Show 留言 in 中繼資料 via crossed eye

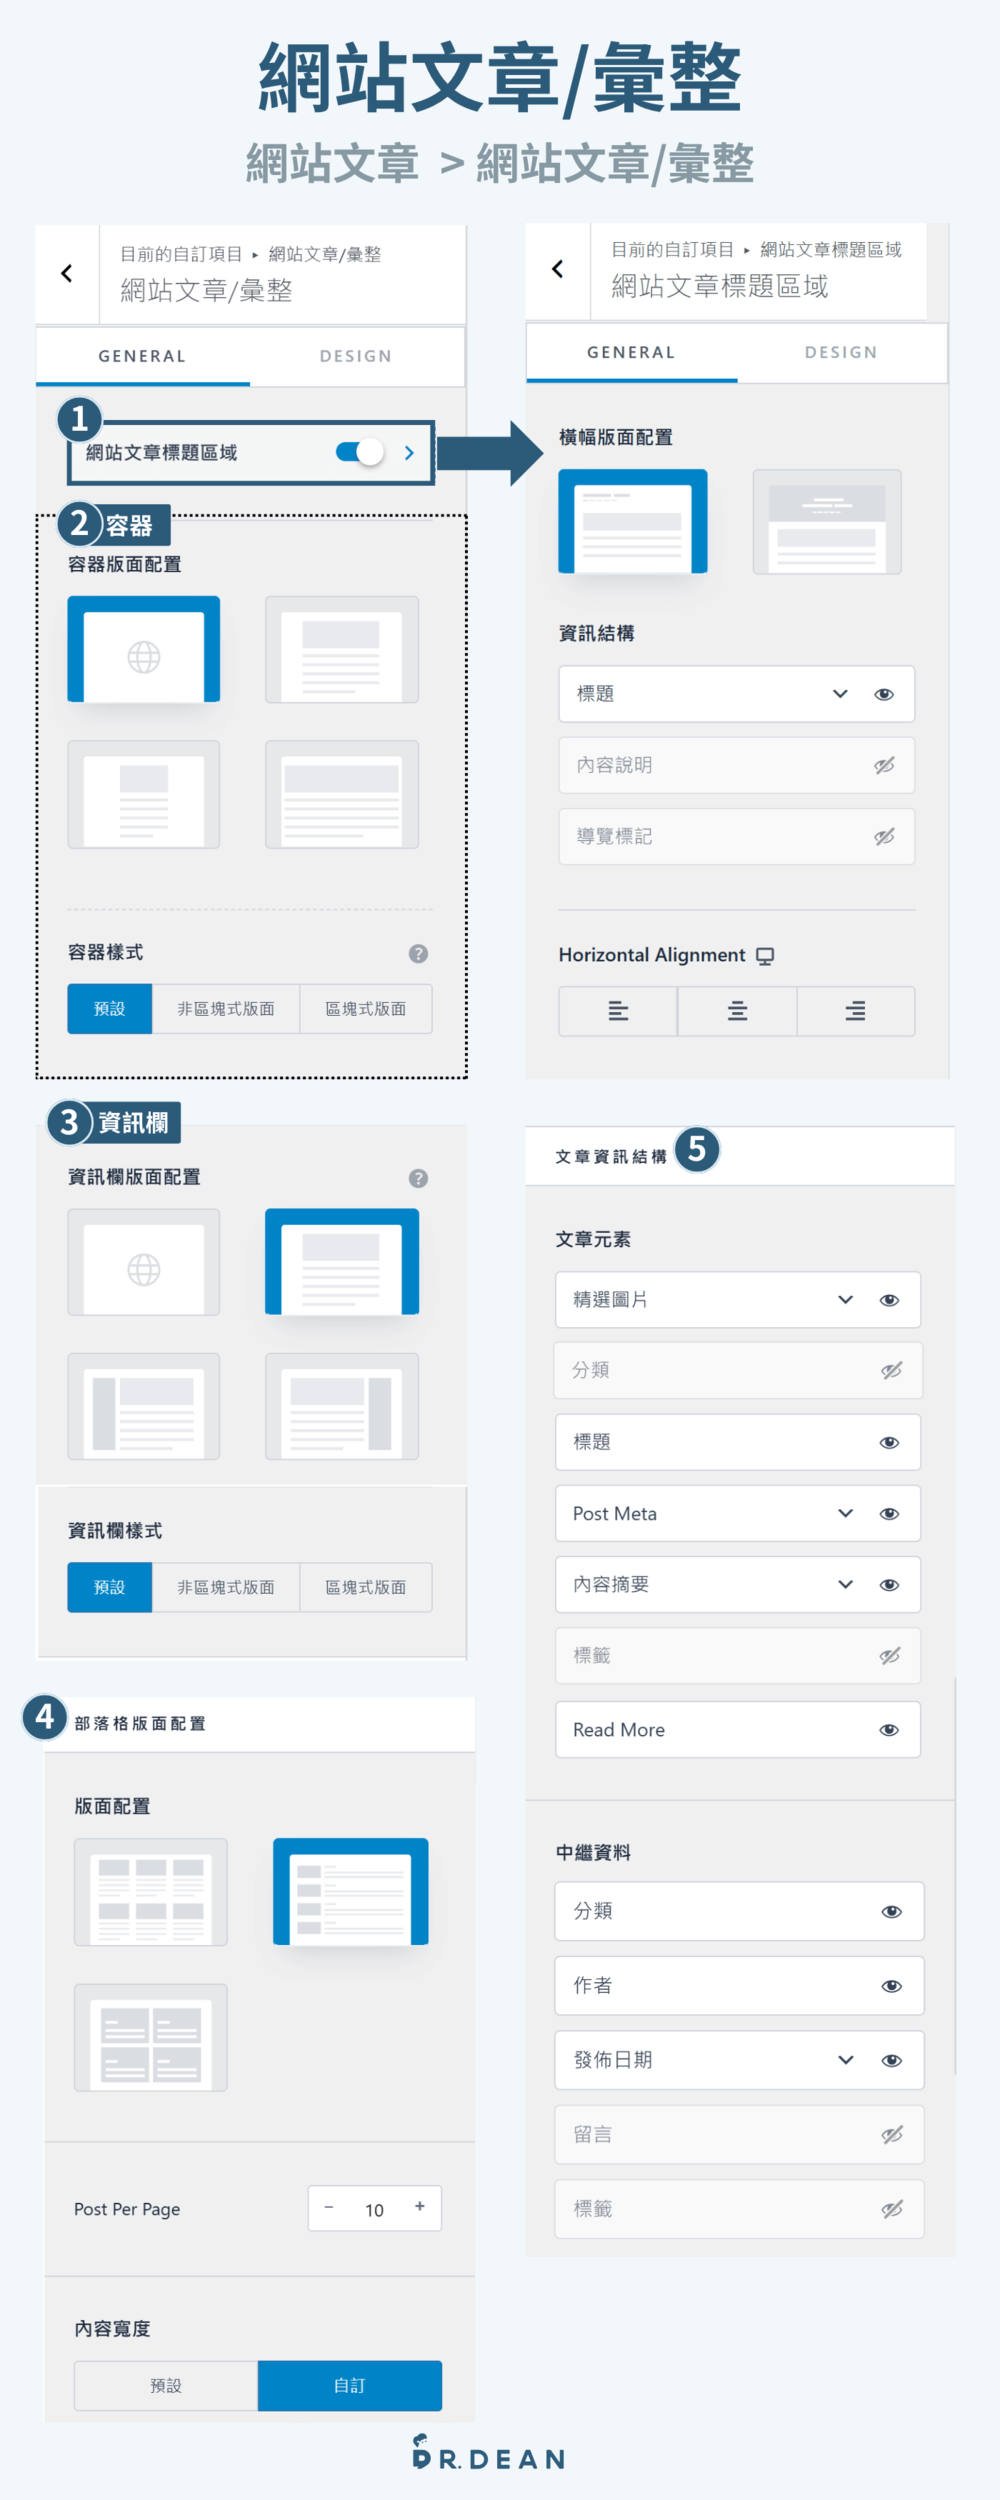[x=892, y=2135]
